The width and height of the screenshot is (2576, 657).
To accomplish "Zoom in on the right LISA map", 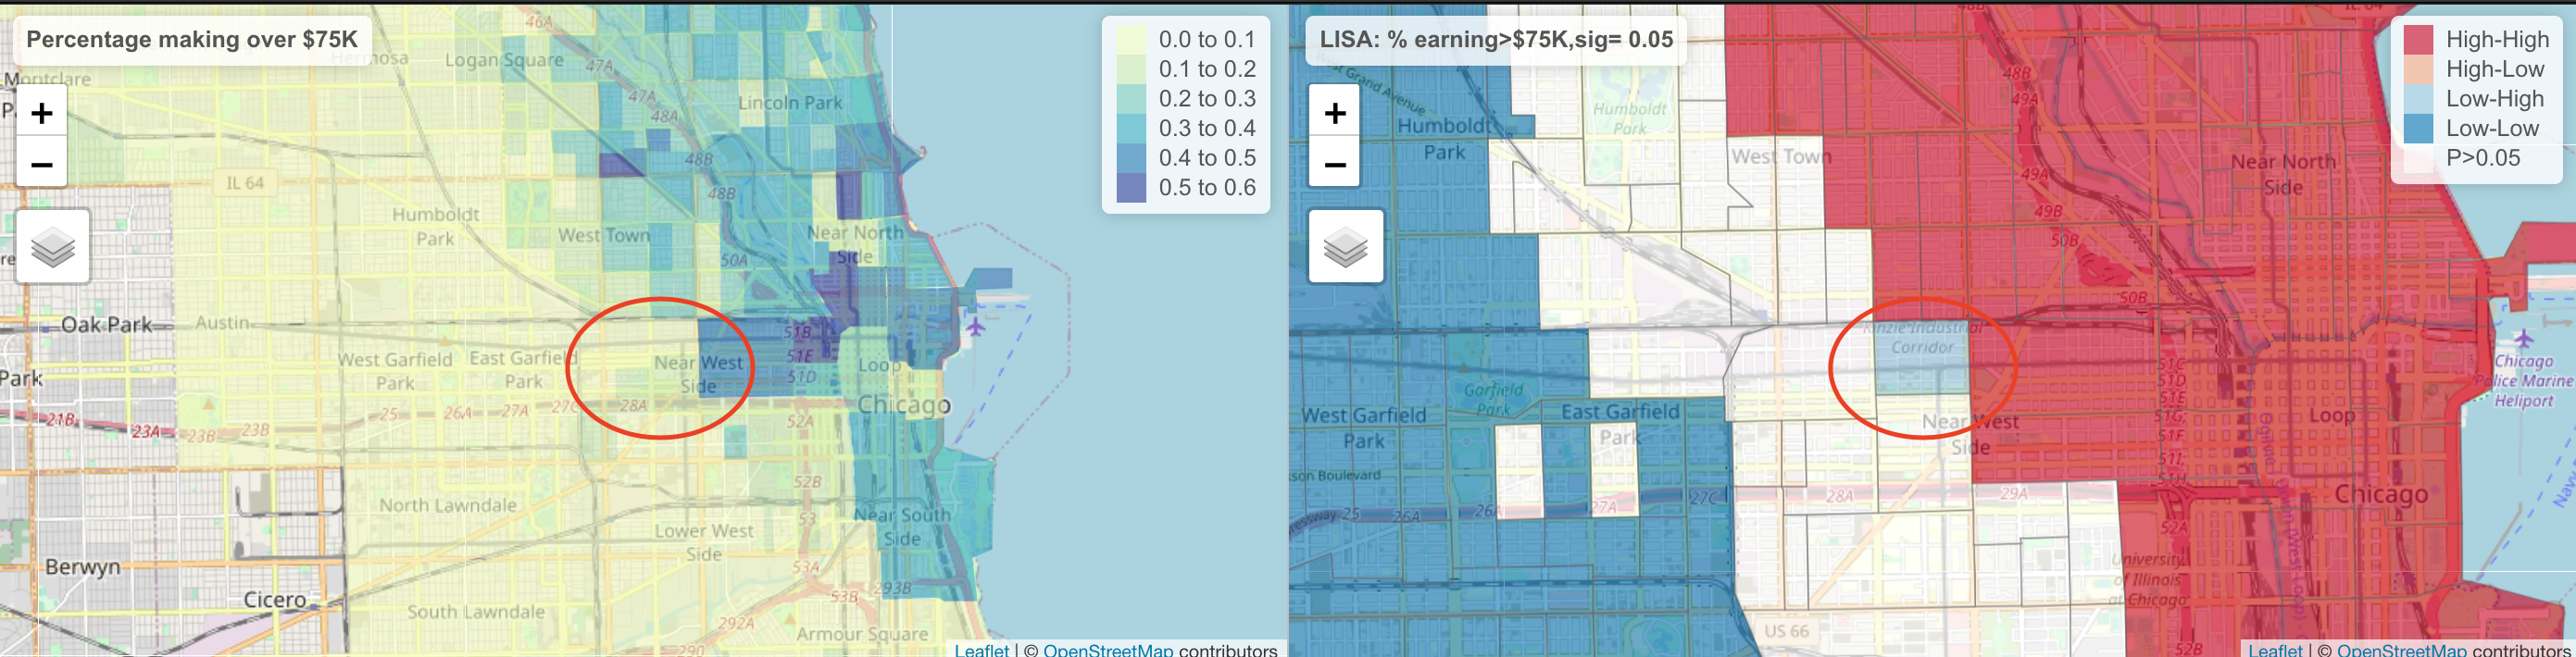I will pos(1334,113).
